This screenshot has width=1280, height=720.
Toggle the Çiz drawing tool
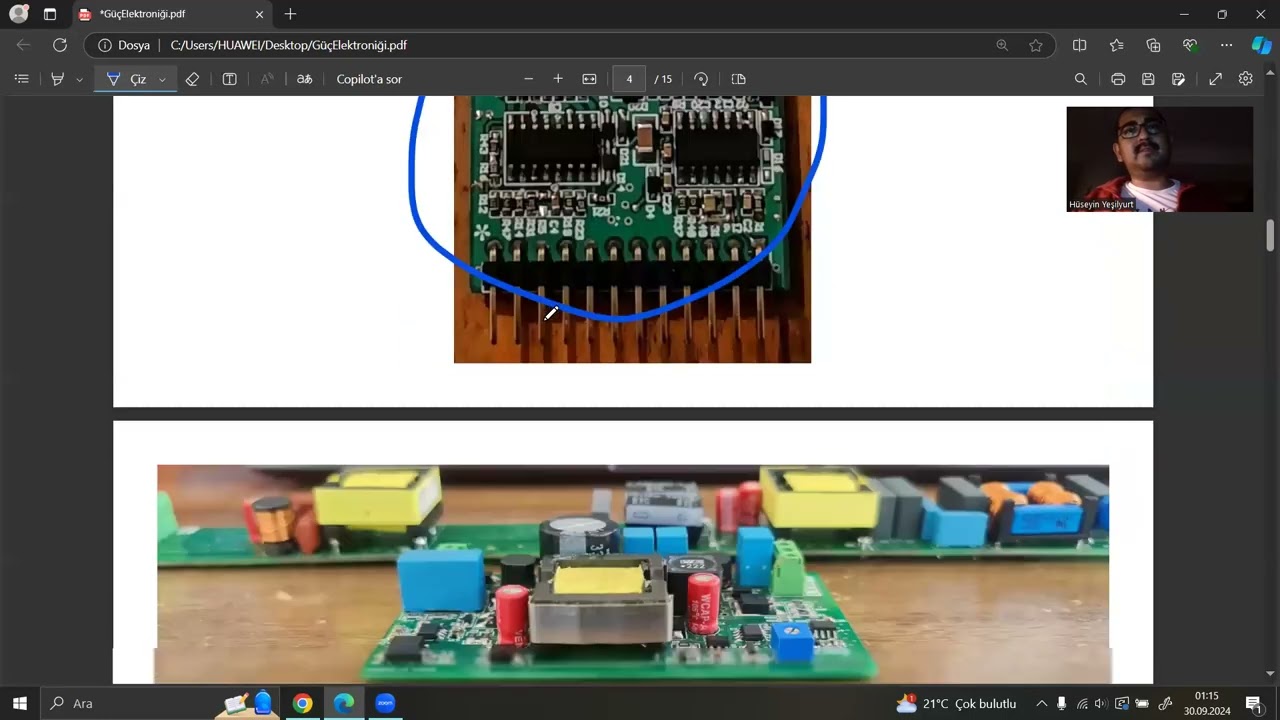pos(126,79)
